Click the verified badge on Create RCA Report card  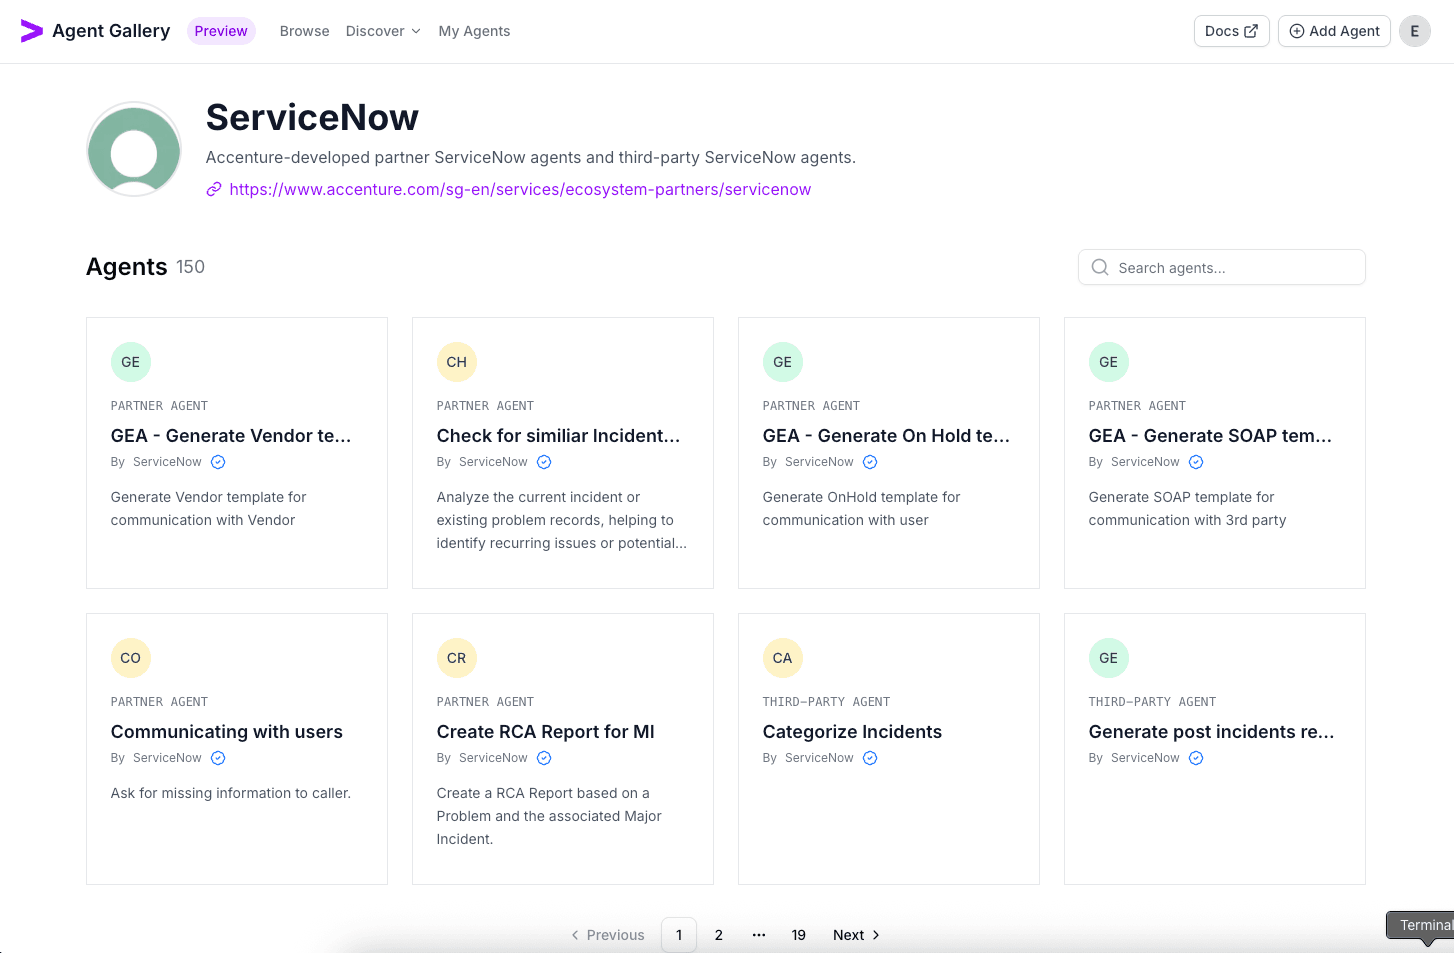(x=543, y=758)
